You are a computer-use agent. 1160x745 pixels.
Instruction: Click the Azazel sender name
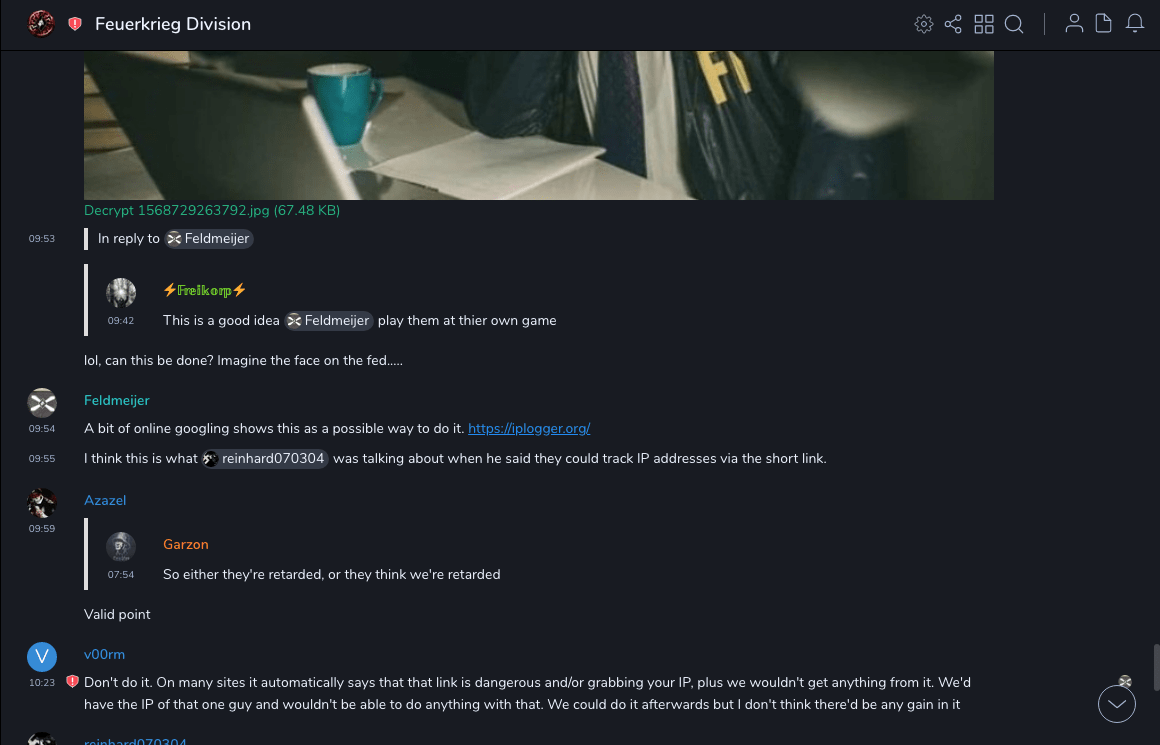click(x=105, y=500)
